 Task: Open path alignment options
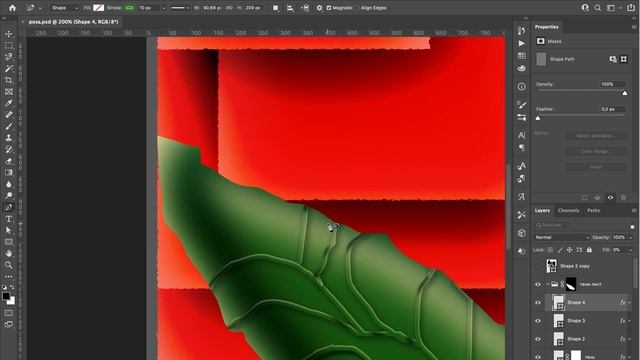pyautogui.click(x=290, y=8)
